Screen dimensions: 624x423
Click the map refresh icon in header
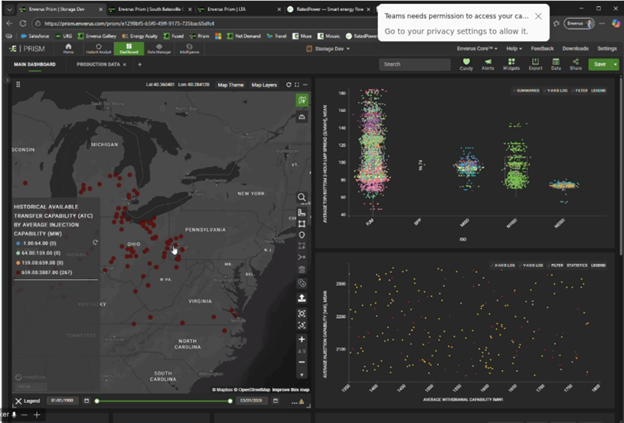(289, 85)
